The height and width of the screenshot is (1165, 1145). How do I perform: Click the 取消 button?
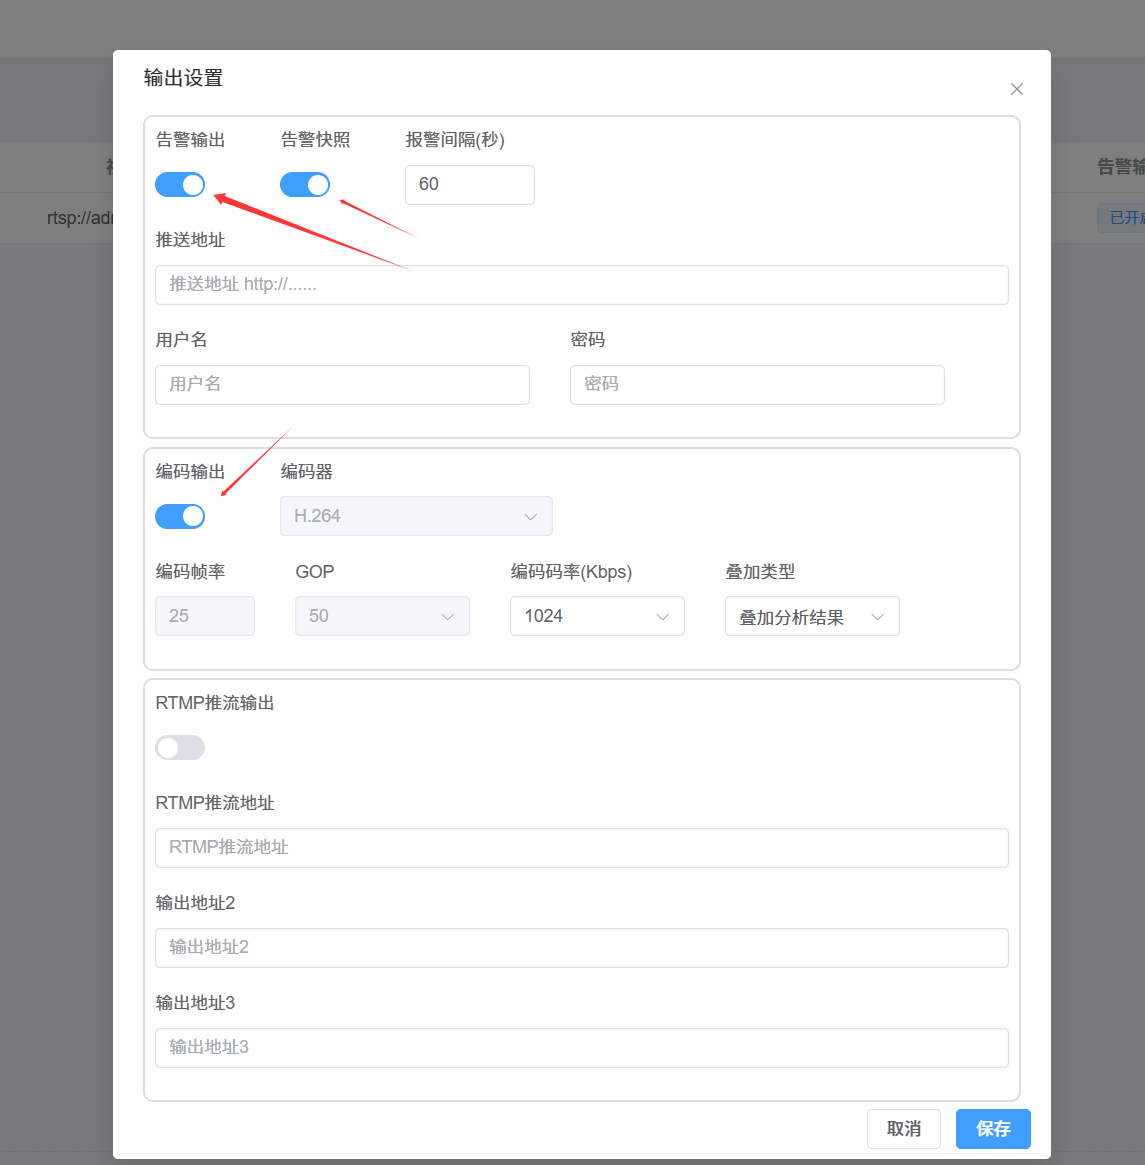tap(904, 1129)
